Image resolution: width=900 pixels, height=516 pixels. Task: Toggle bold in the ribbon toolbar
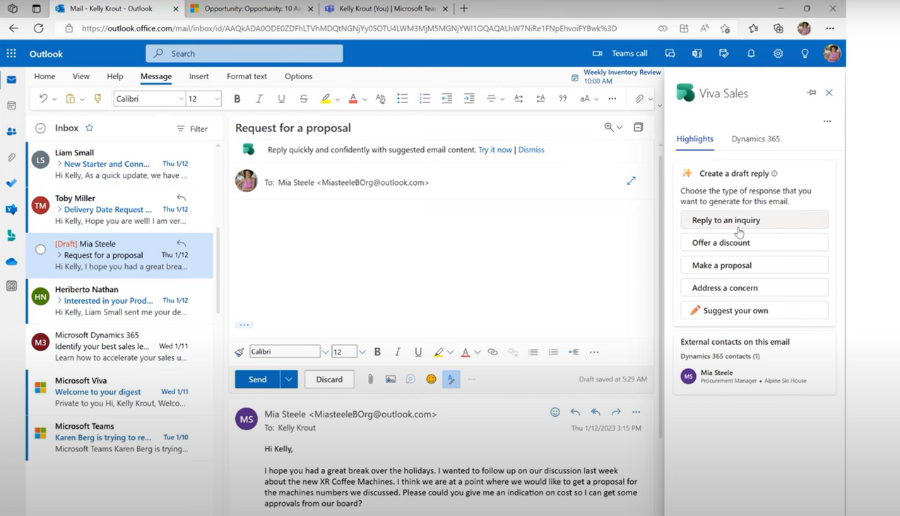(237, 99)
